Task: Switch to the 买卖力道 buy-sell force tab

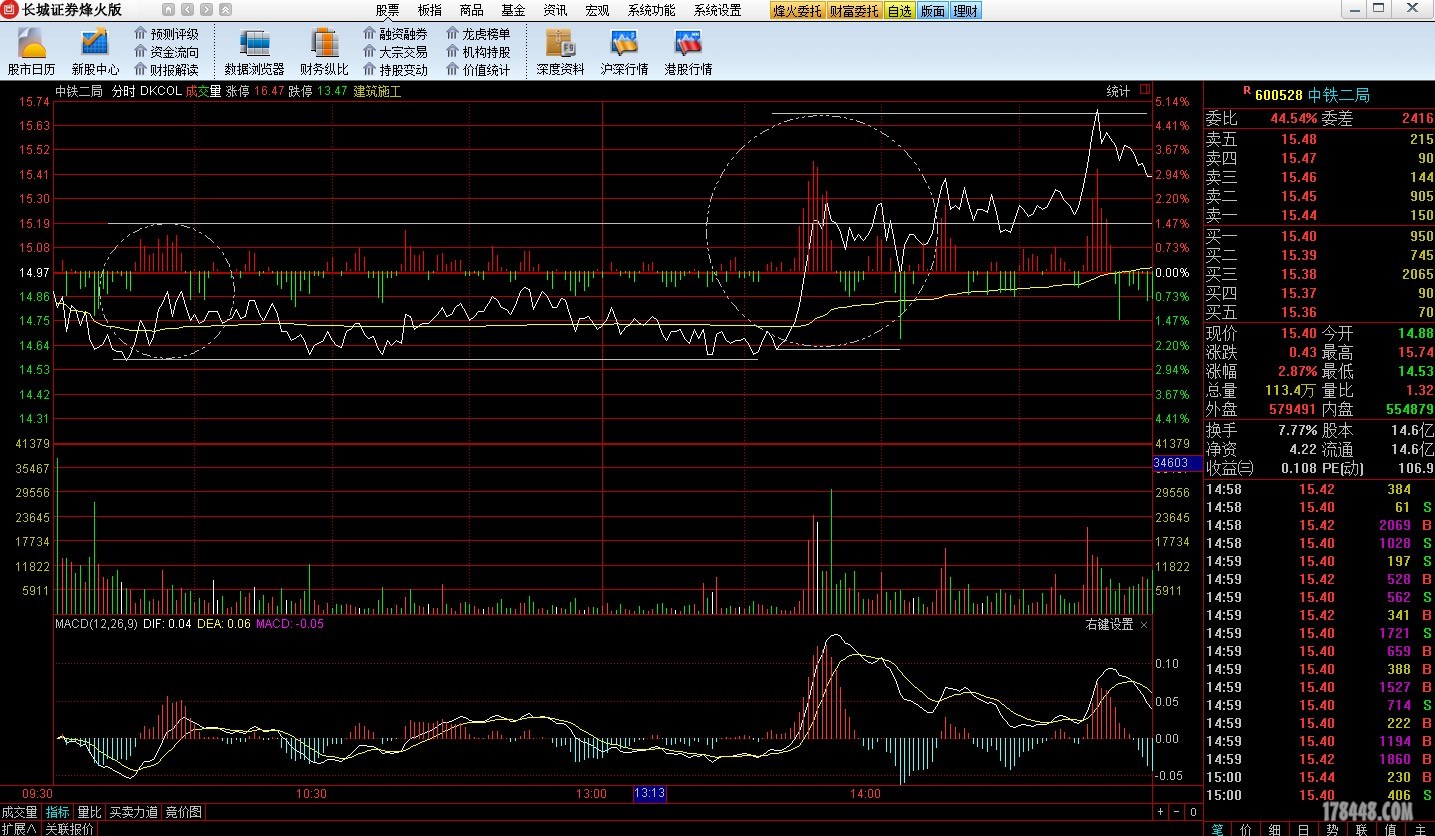Action: click(134, 812)
